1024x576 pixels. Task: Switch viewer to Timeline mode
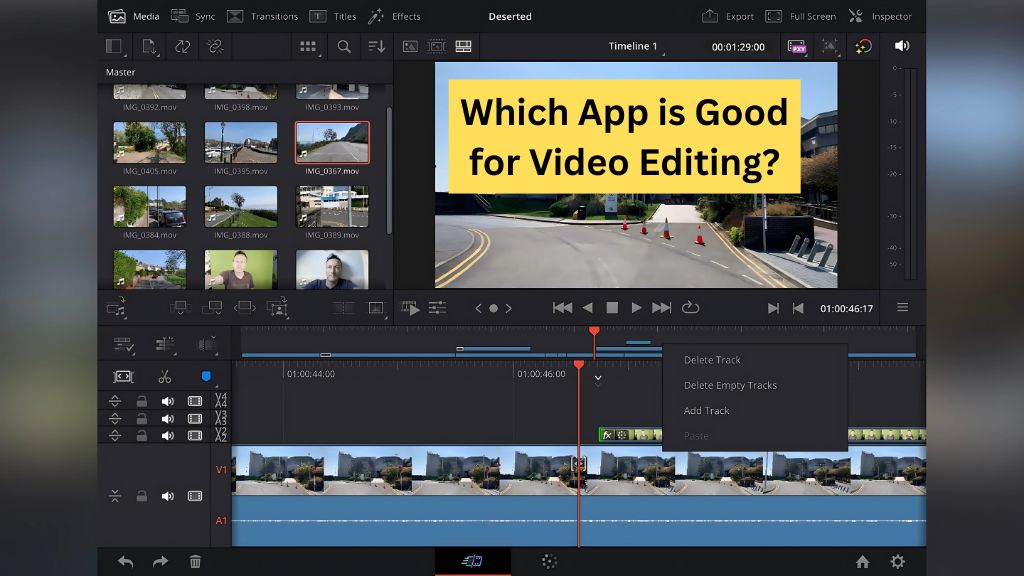(x=463, y=46)
